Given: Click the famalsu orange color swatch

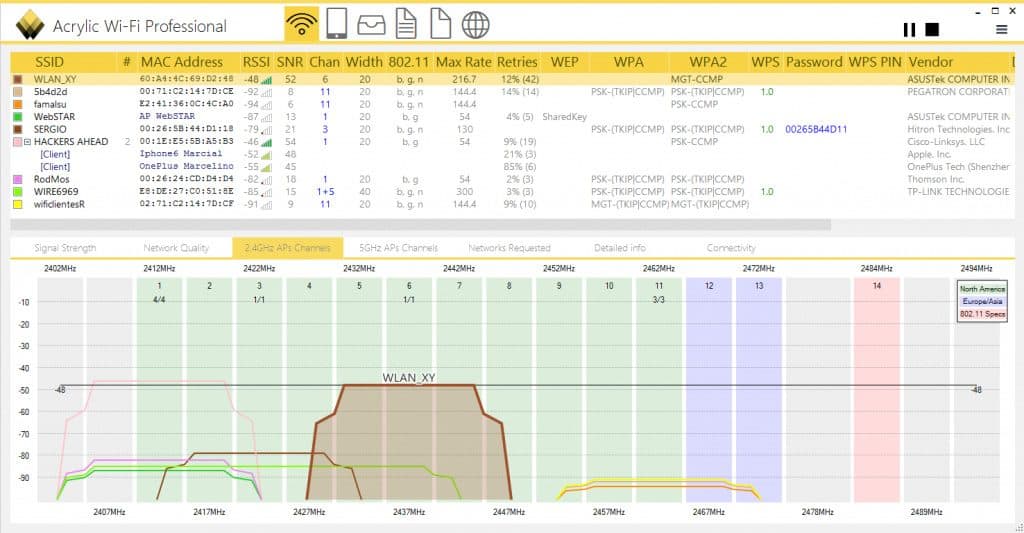Looking at the screenshot, I should pyautogui.click(x=18, y=104).
